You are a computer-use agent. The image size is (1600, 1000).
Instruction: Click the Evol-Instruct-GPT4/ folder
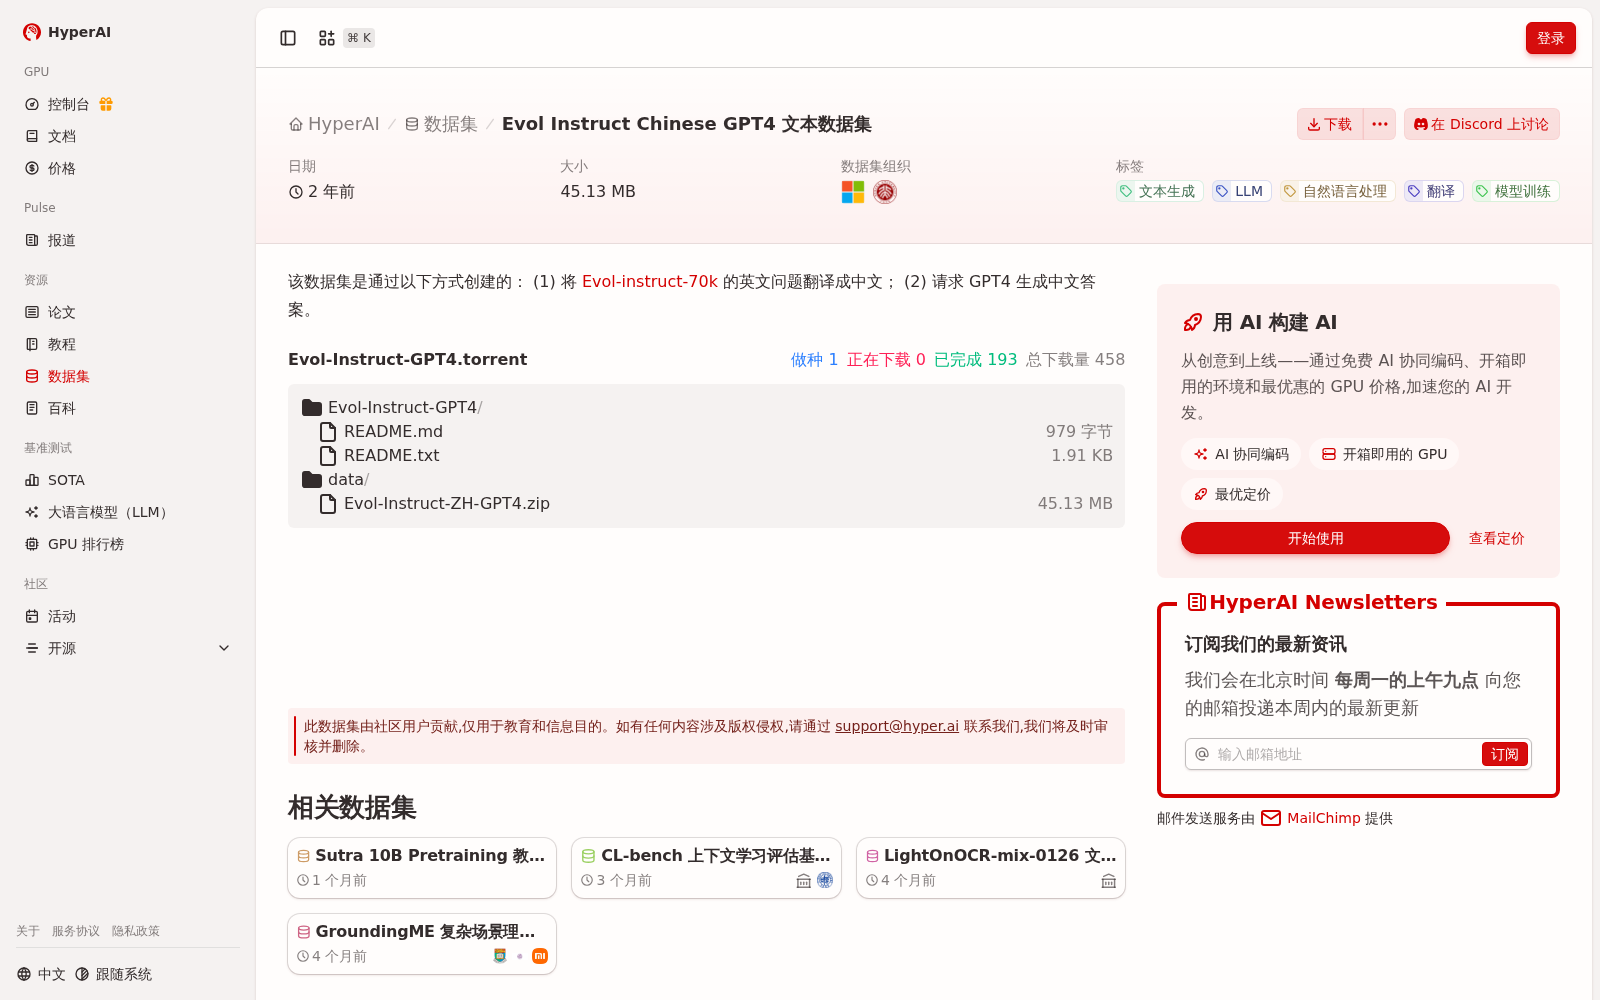pos(392,407)
